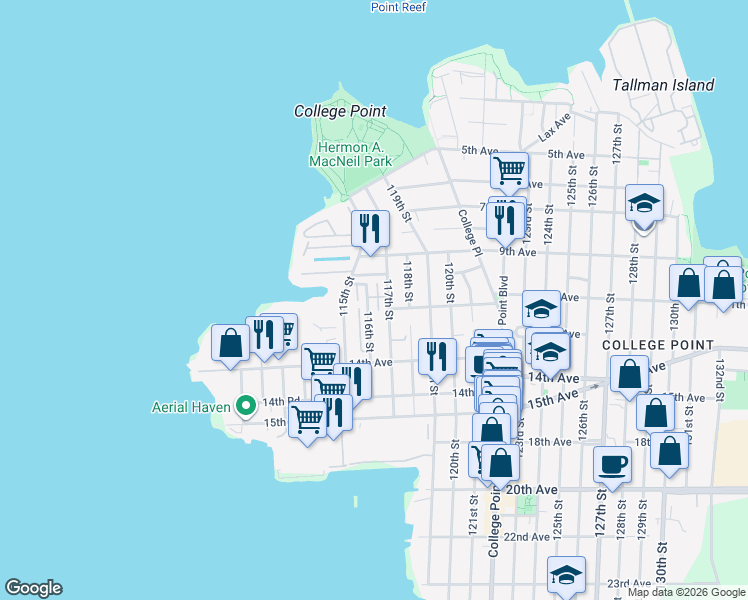
Task: Click the Map data ©2026 Google attribution
Action: 686,592
